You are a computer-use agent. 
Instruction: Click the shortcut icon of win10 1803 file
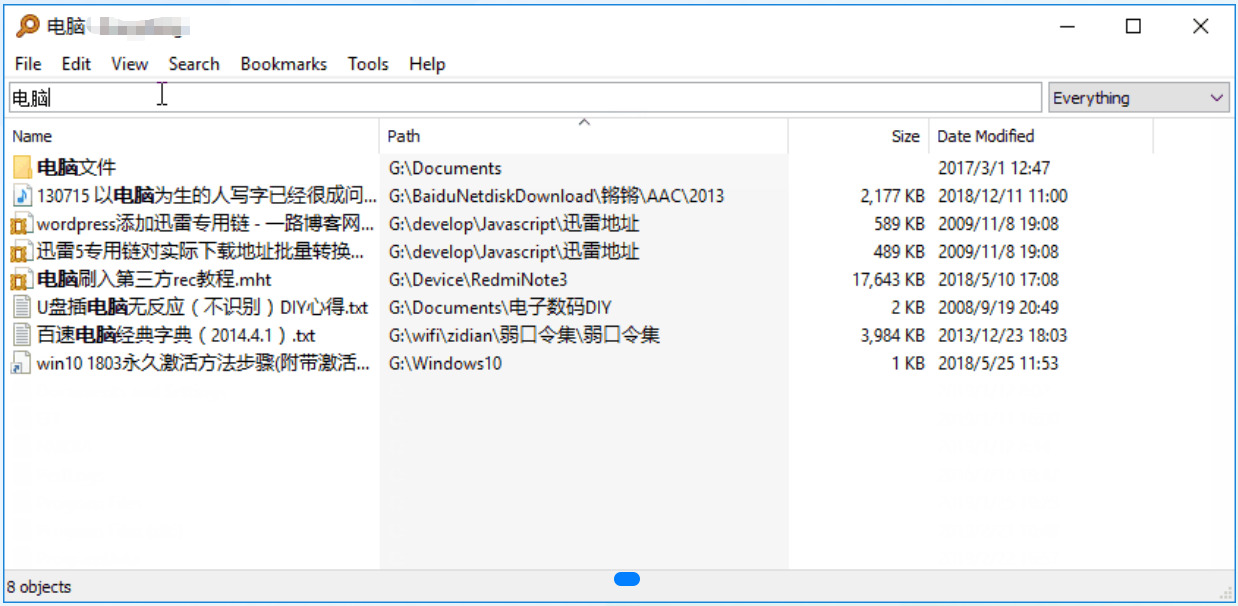tap(22, 364)
